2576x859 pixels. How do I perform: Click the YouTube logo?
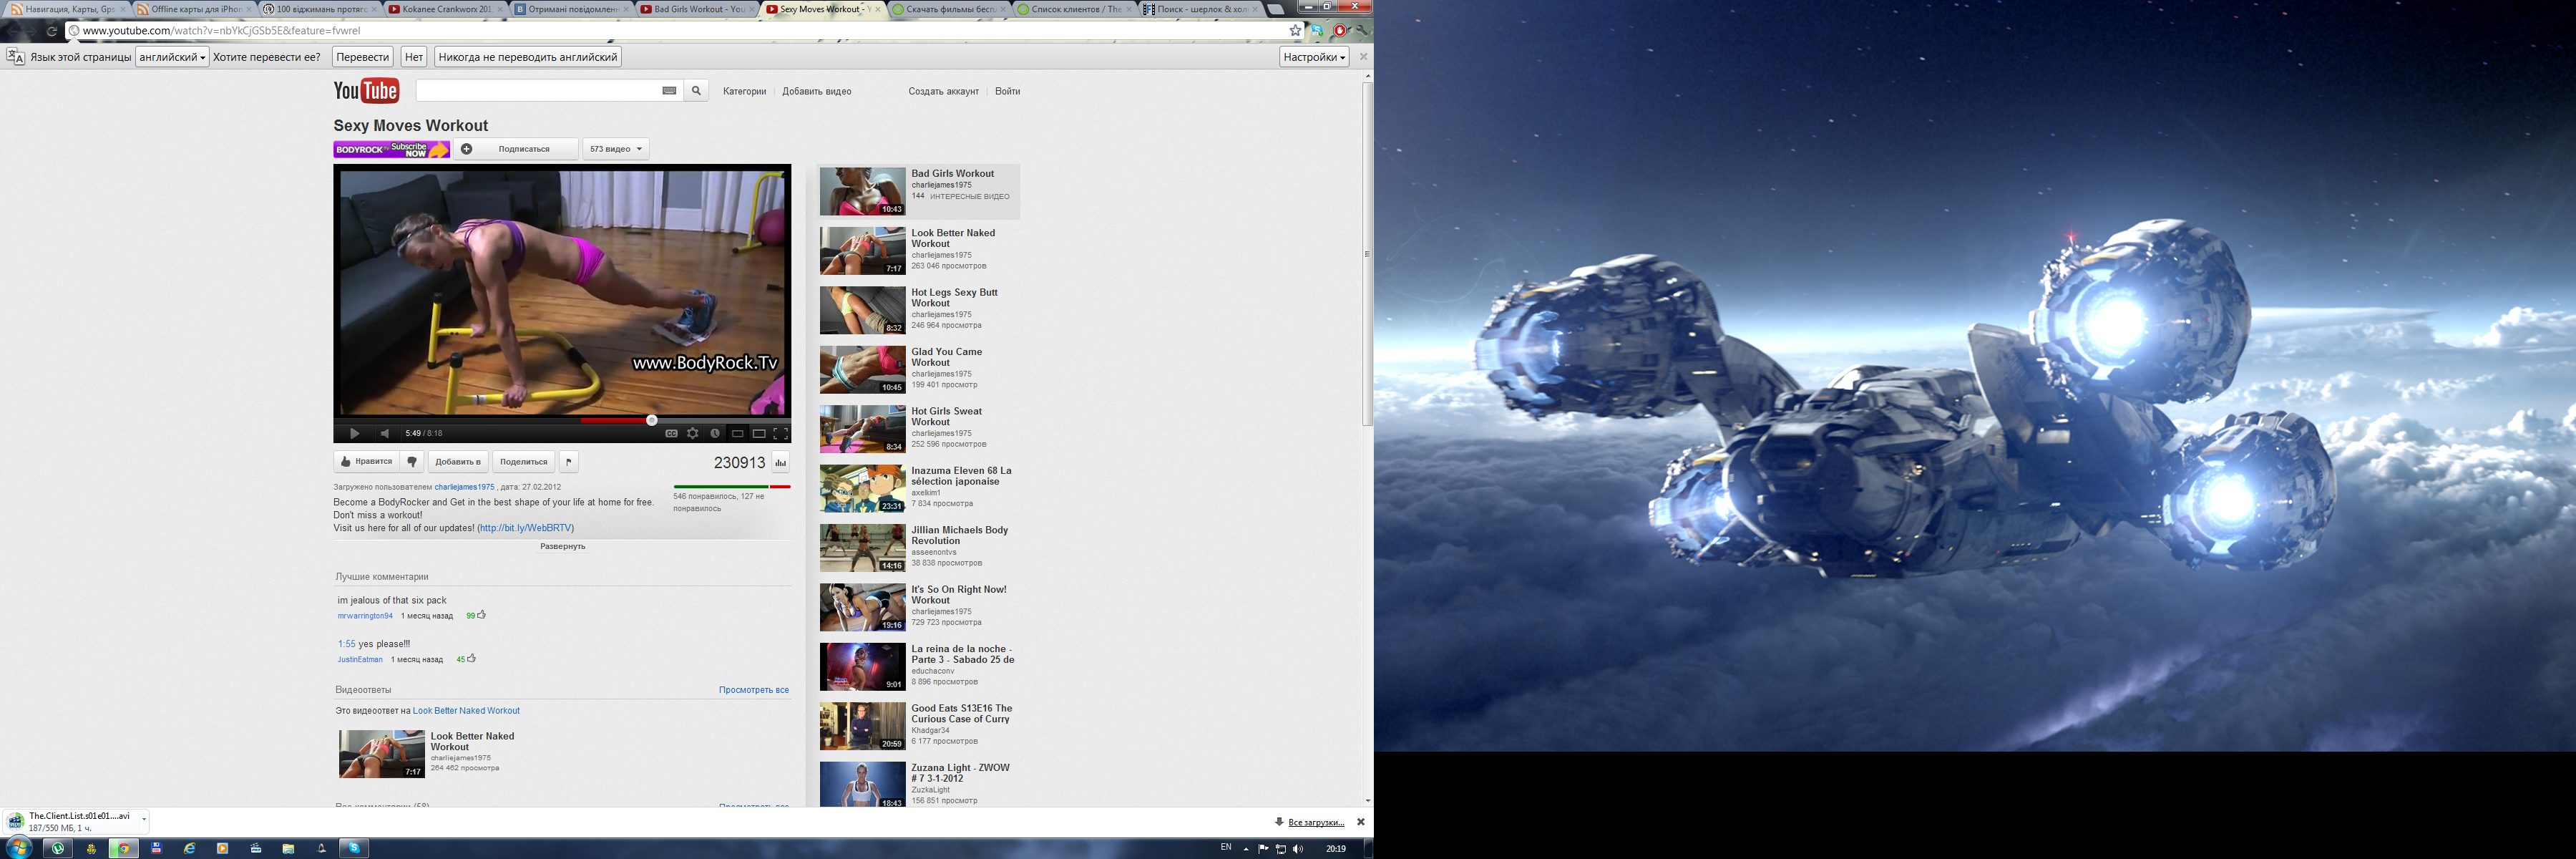coord(366,91)
